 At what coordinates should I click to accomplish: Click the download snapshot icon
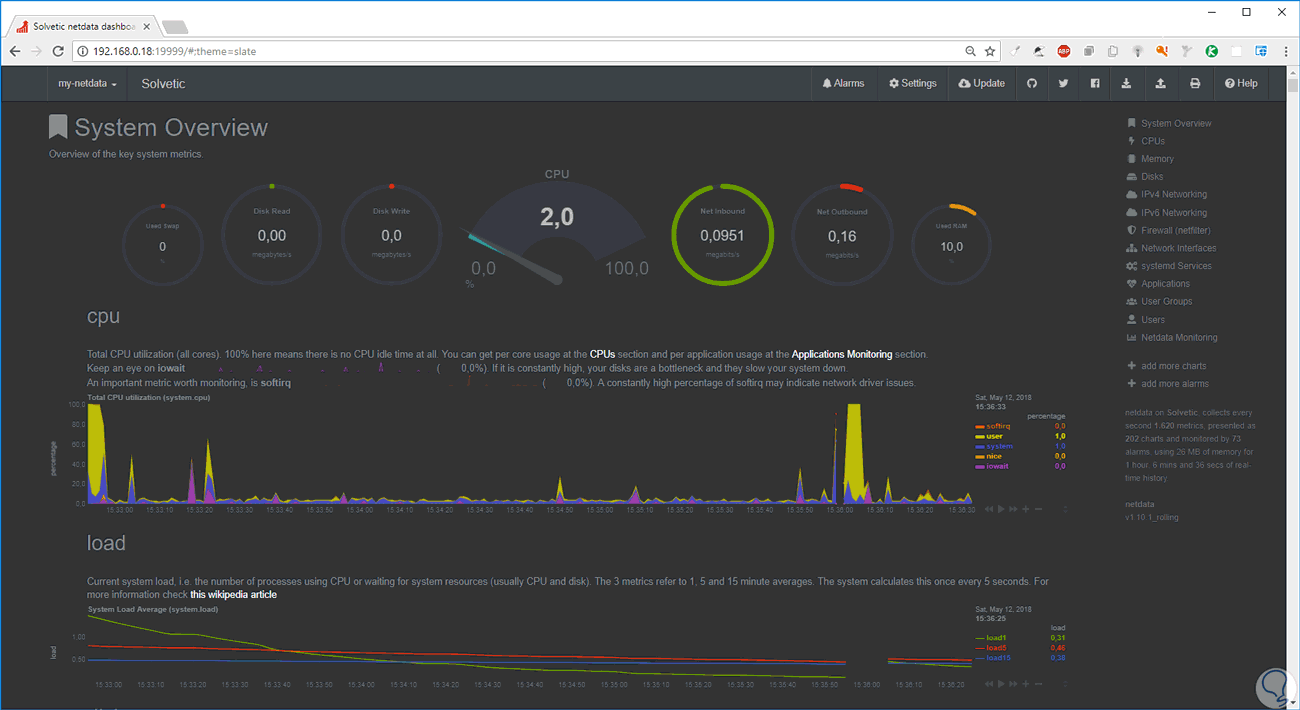(1127, 84)
